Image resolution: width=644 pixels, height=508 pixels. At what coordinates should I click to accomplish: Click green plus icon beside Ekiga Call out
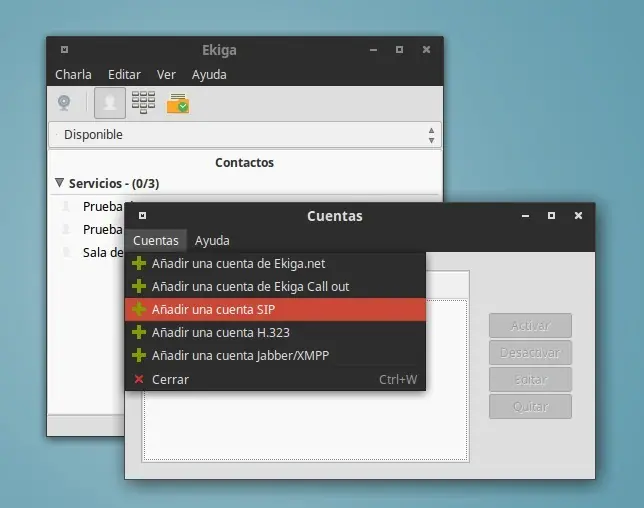pos(139,286)
